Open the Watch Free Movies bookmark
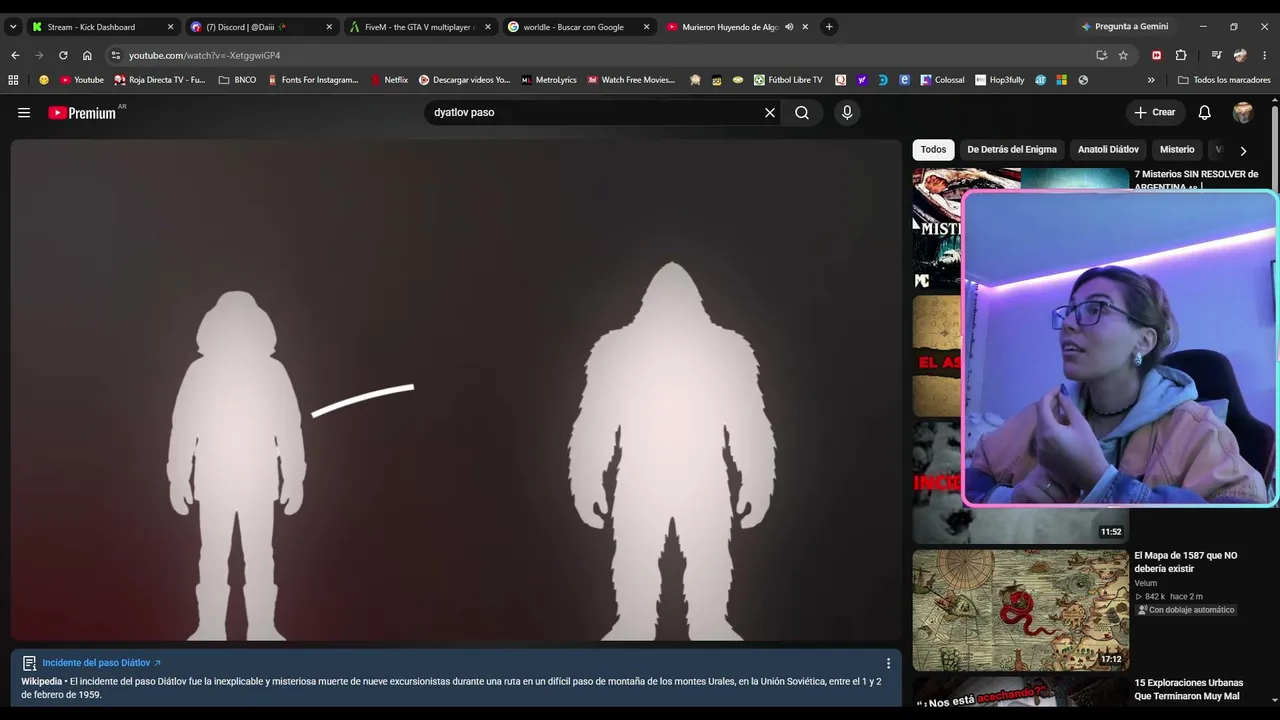The width and height of the screenshot is (1280, 720). [630, 80]
